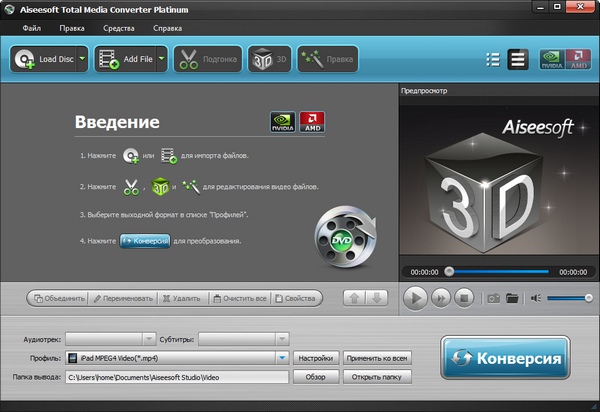Click the Свойства properties button
Image resolution: width=600 pixels, height=412 pixels.
coord(295,298)
